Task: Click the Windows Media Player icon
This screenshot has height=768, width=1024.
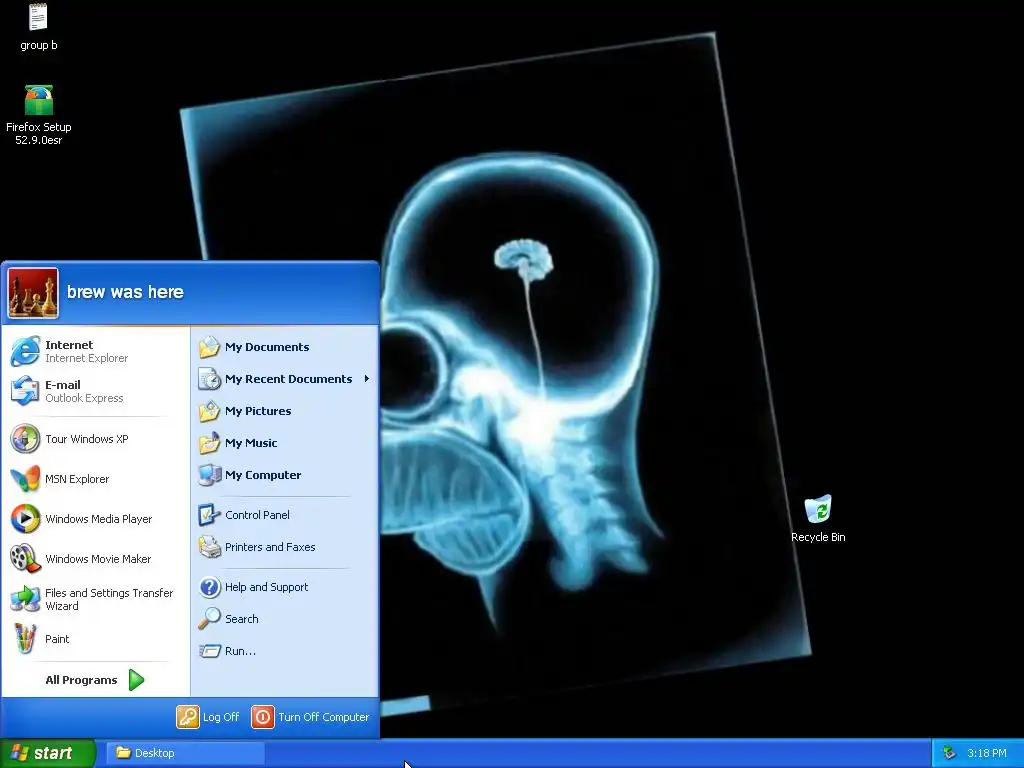Action: (25, 519)
